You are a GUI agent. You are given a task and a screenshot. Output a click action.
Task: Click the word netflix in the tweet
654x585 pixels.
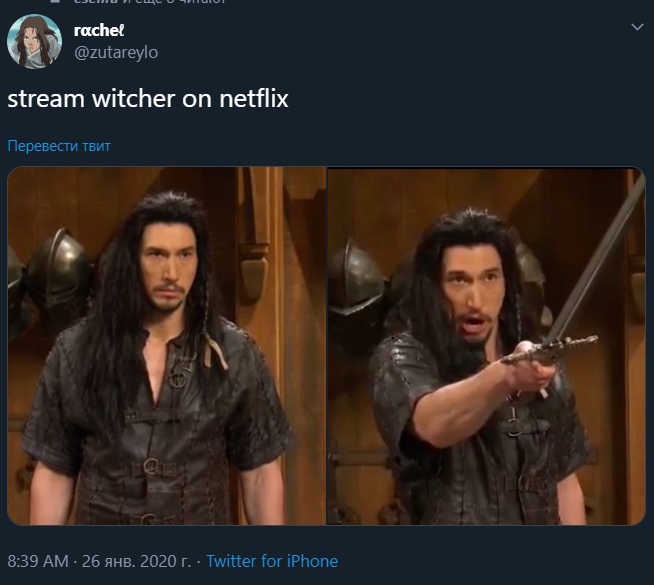[x=254, y=99]
